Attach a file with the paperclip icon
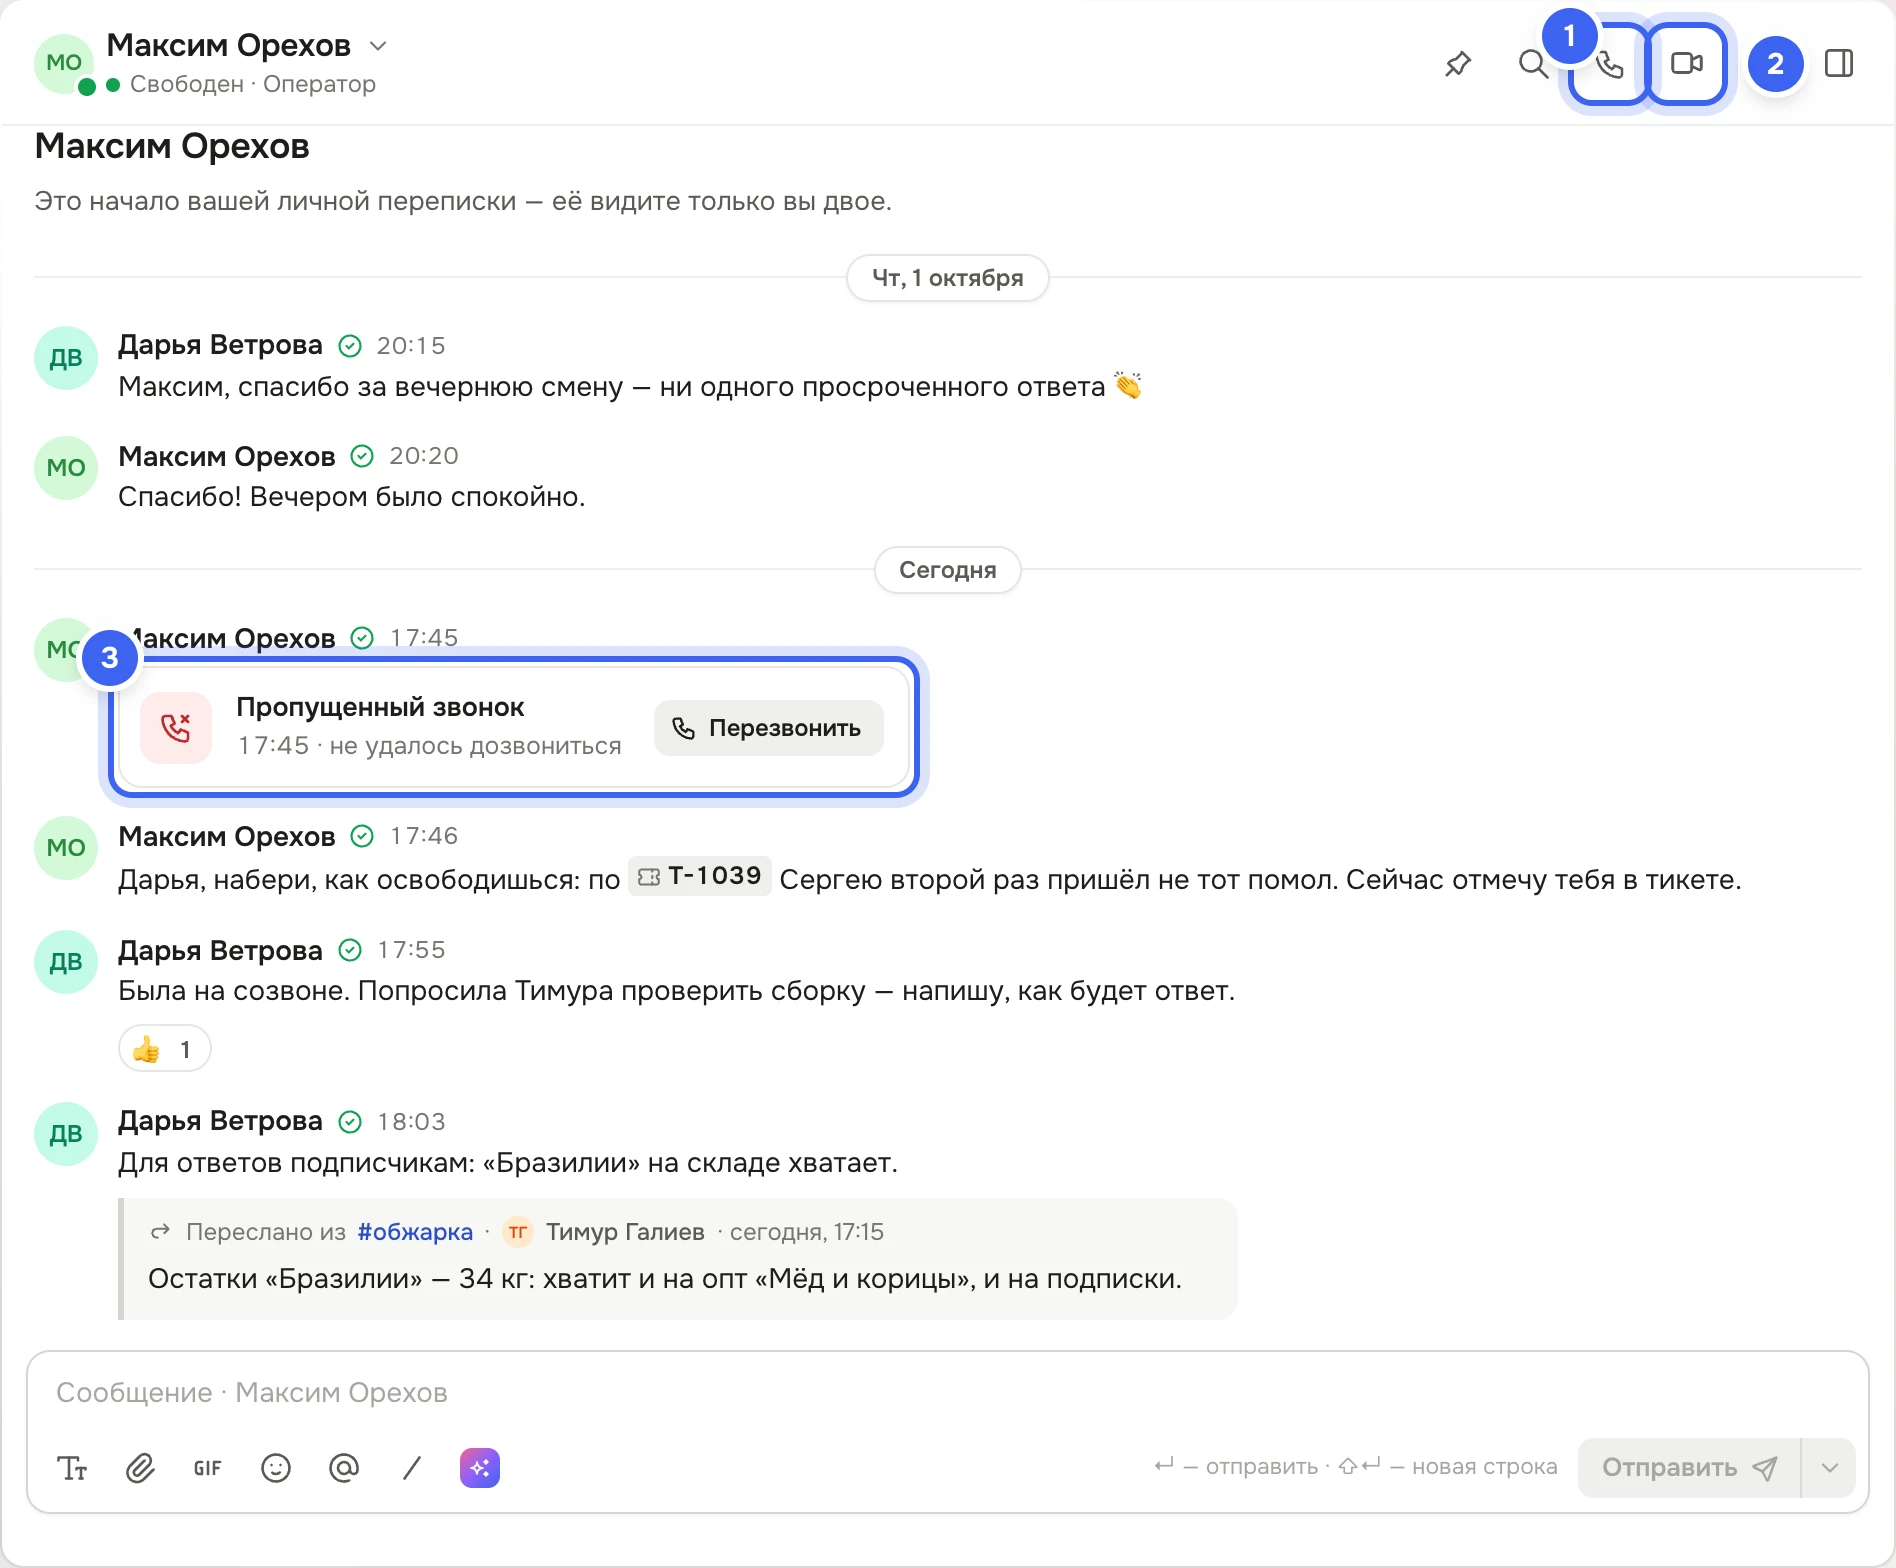 pos(140,1468)
